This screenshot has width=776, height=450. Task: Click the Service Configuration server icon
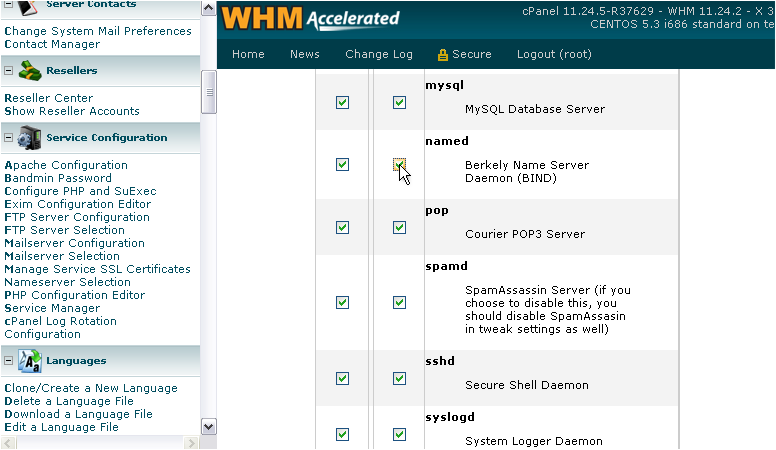point(30,138)
